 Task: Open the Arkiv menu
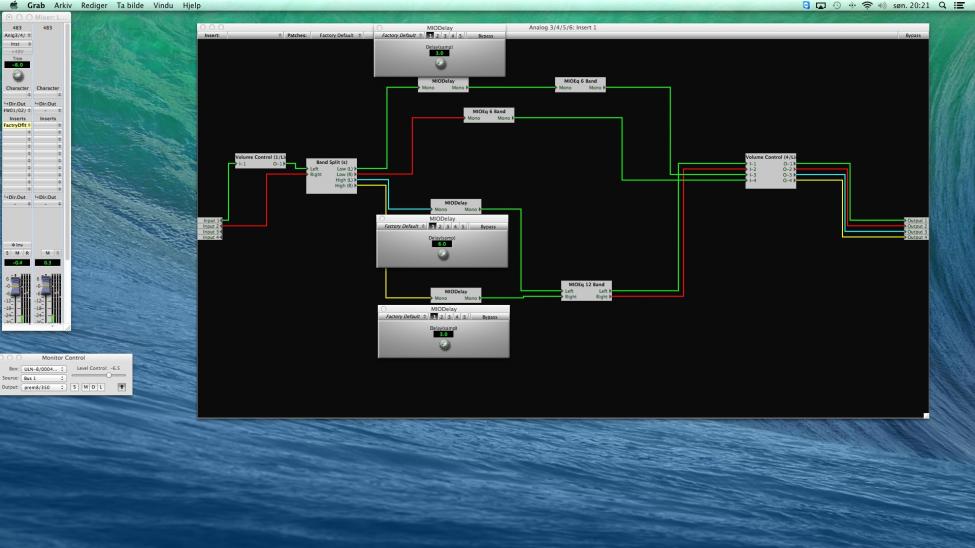63,6
